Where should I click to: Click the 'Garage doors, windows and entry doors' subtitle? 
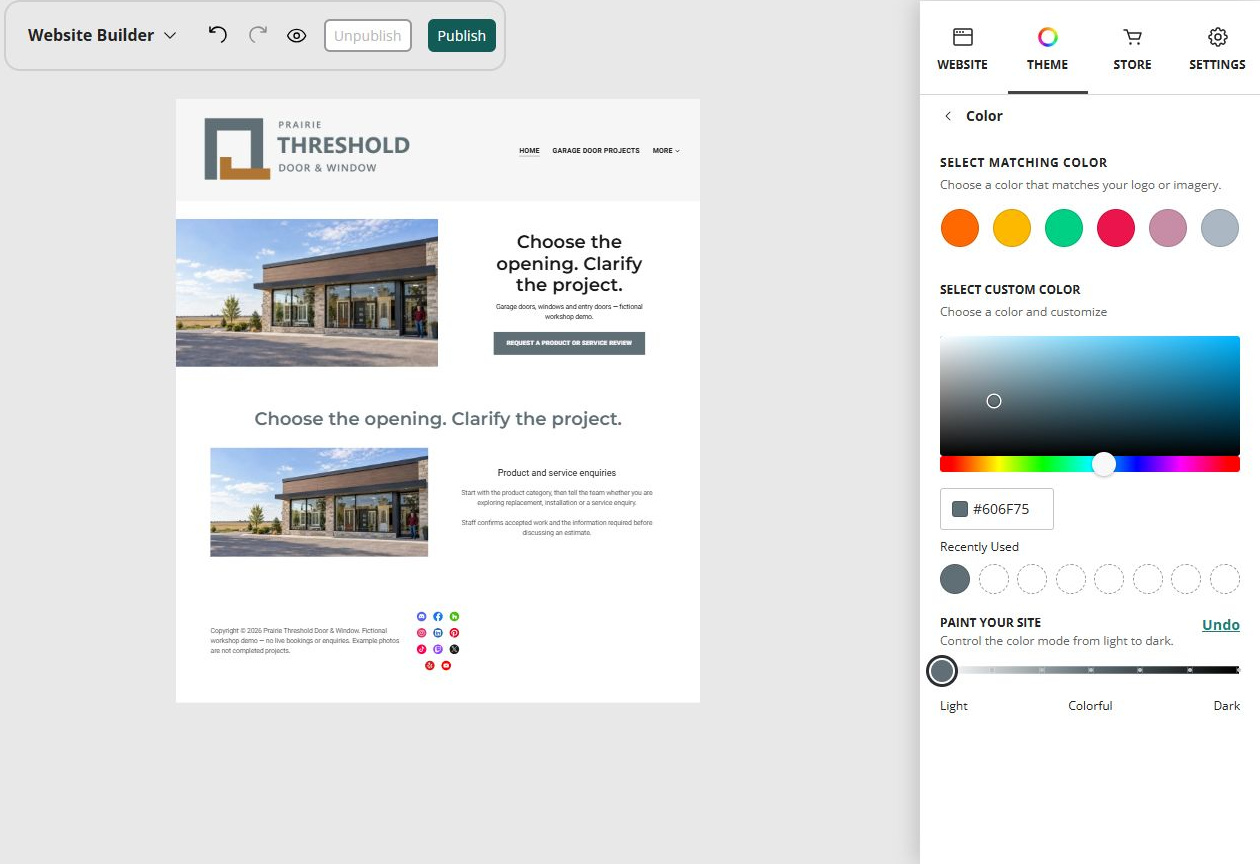569,311
